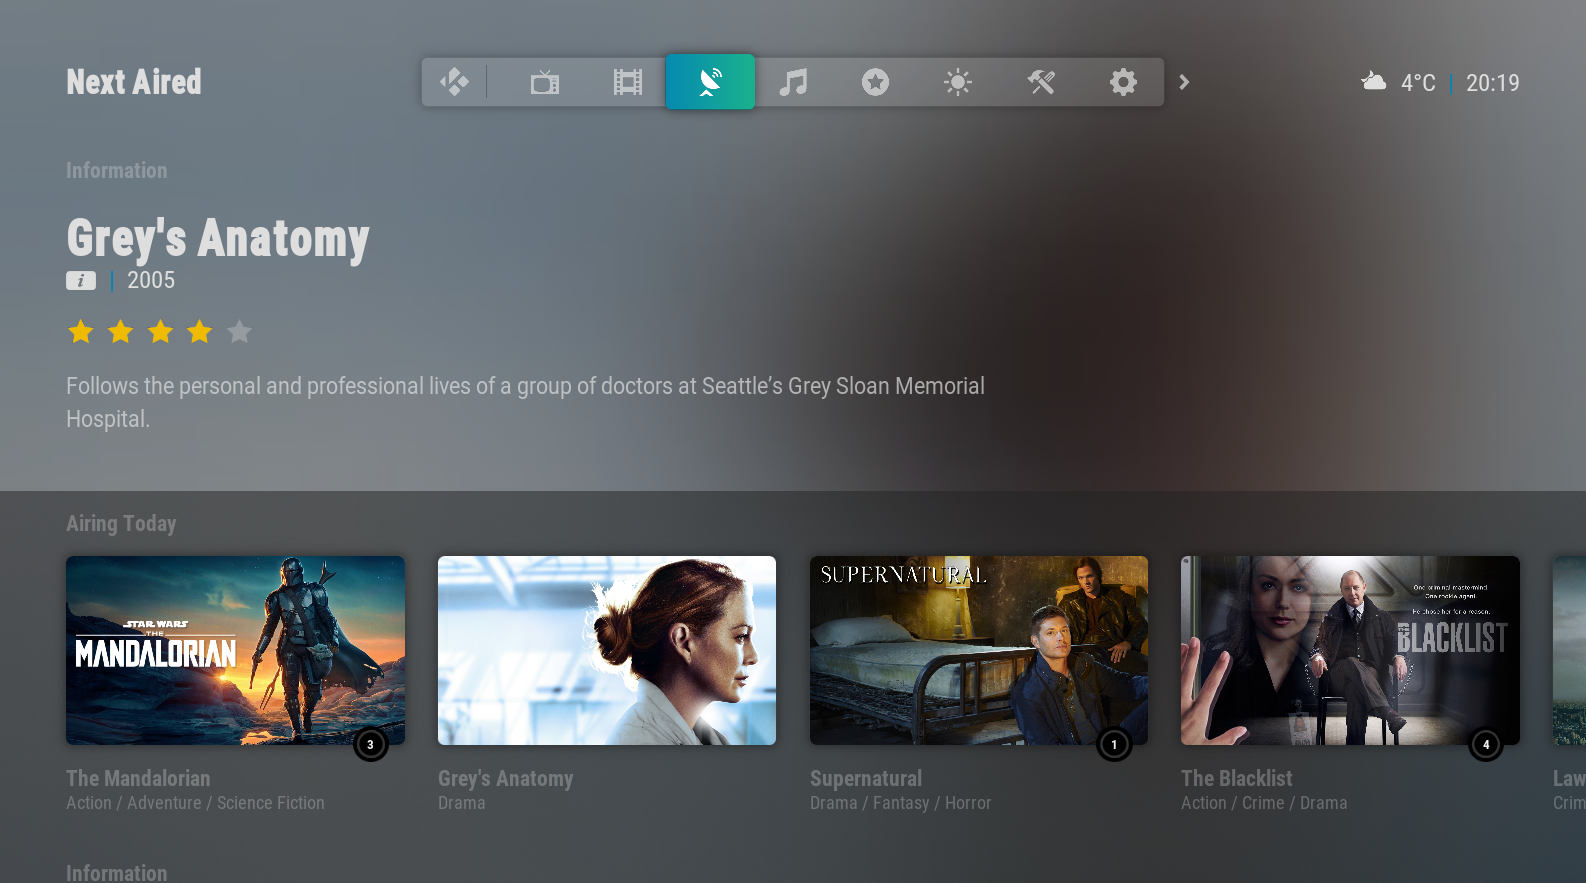Click the 'Drama / Fantasy / Horror' genre text

[x=901, y=803]
